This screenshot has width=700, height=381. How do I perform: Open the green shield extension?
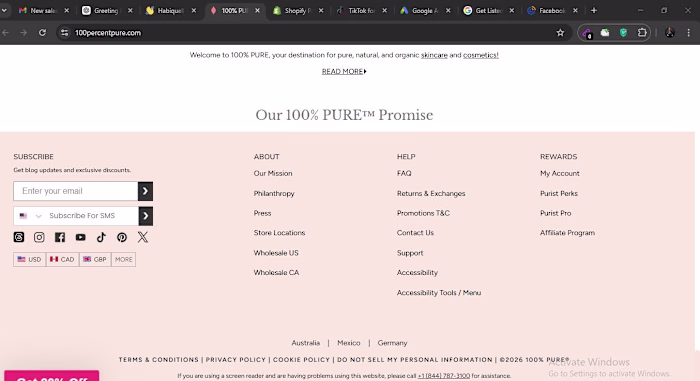coord(623,33)
